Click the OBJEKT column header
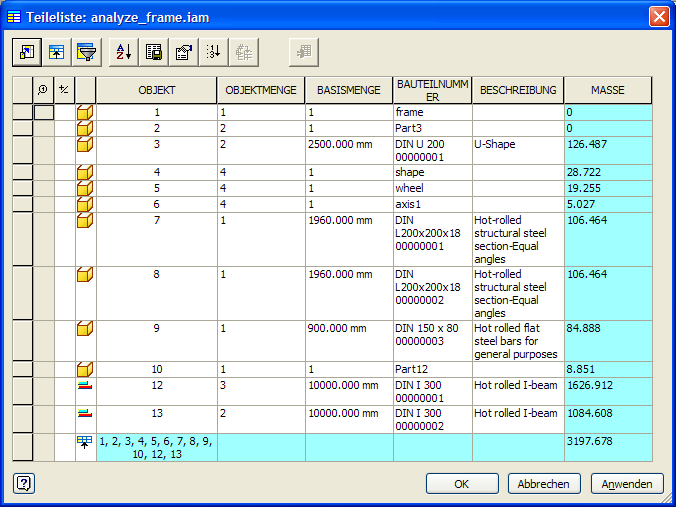This screenshot has width=676, height=507. [x=156, y=90]
